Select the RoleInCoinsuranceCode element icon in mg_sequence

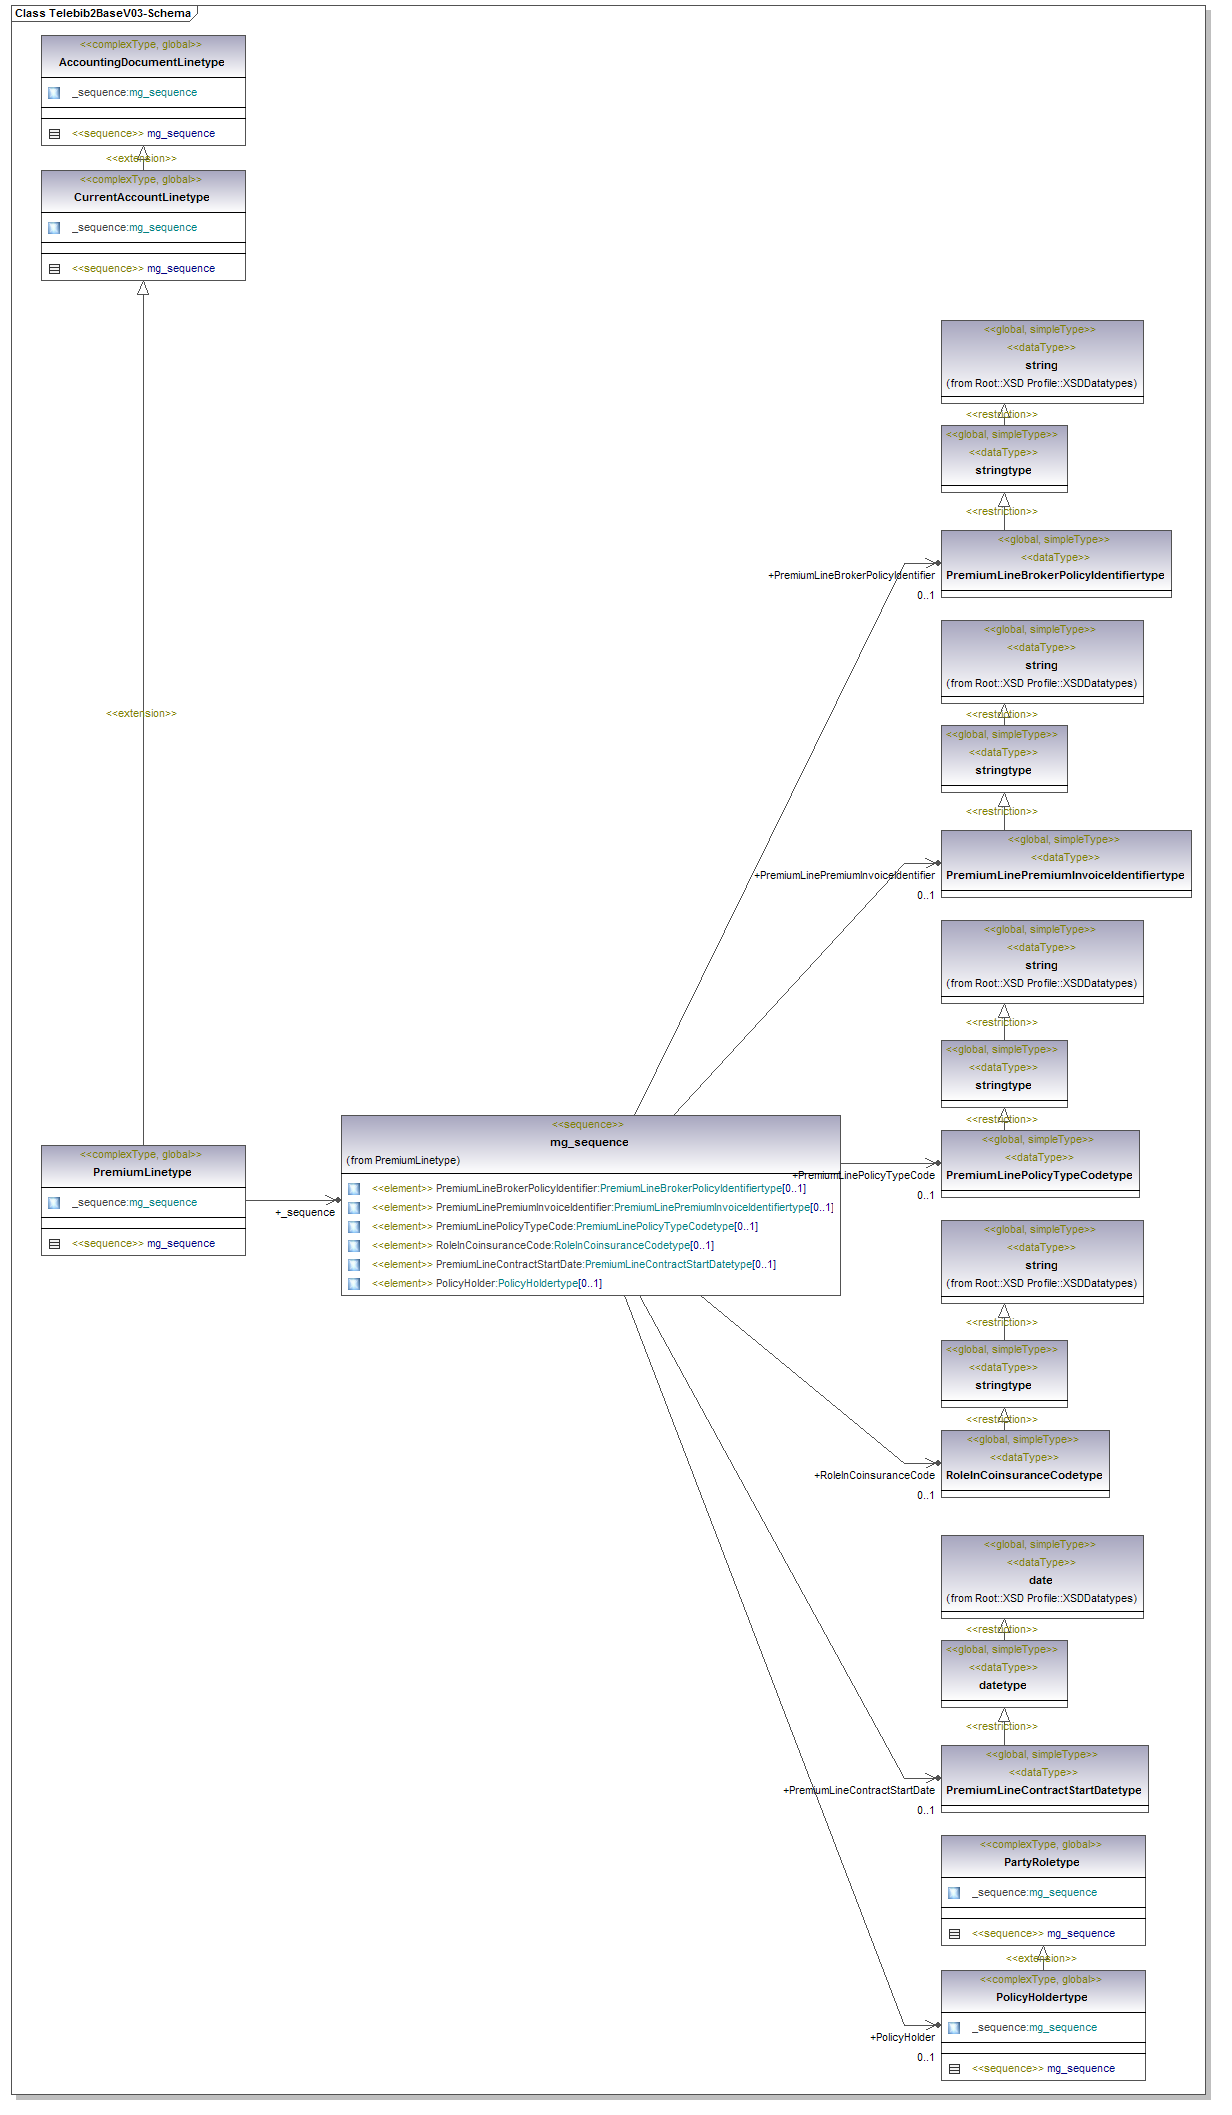(x=354, y=1246)
